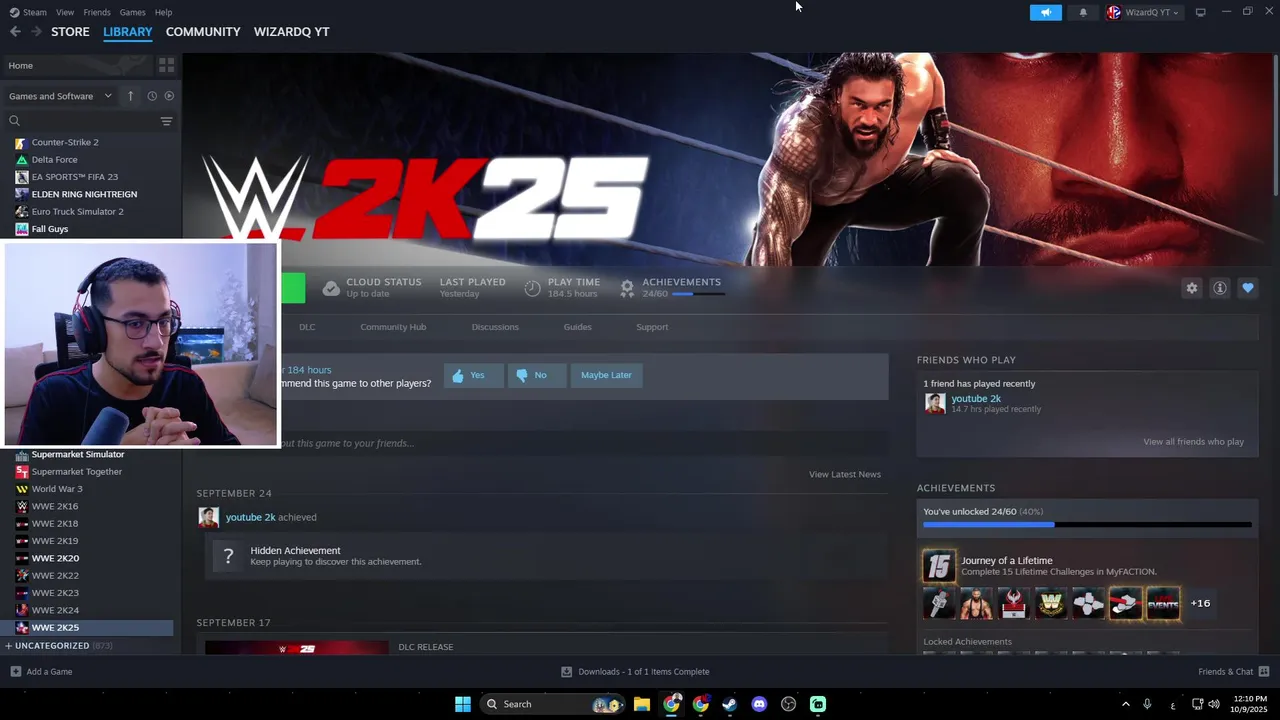Open the Community Hub tab

point(393,327)
